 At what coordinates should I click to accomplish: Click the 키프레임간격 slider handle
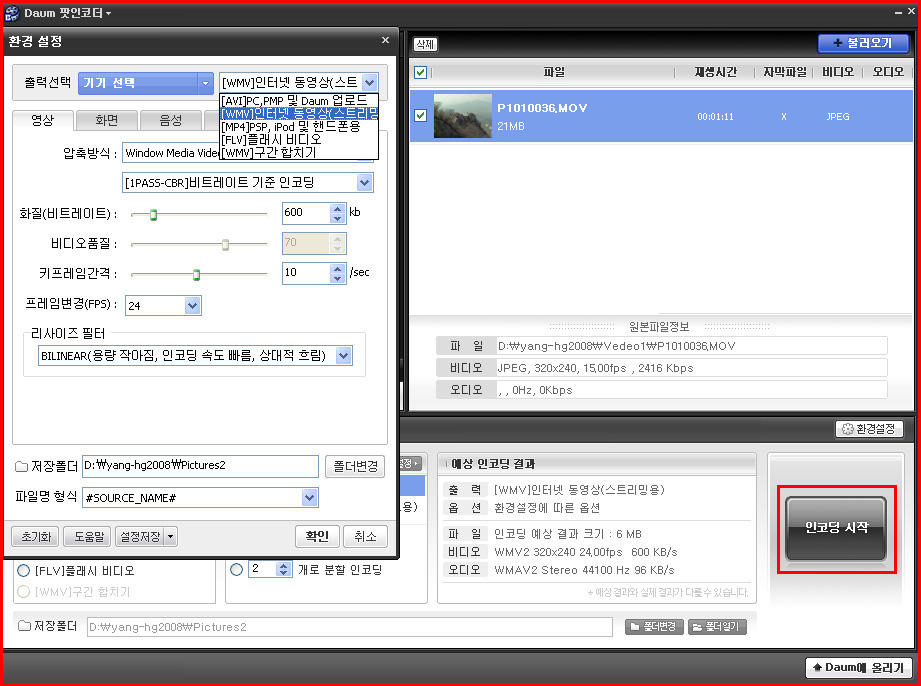point(197,274)
